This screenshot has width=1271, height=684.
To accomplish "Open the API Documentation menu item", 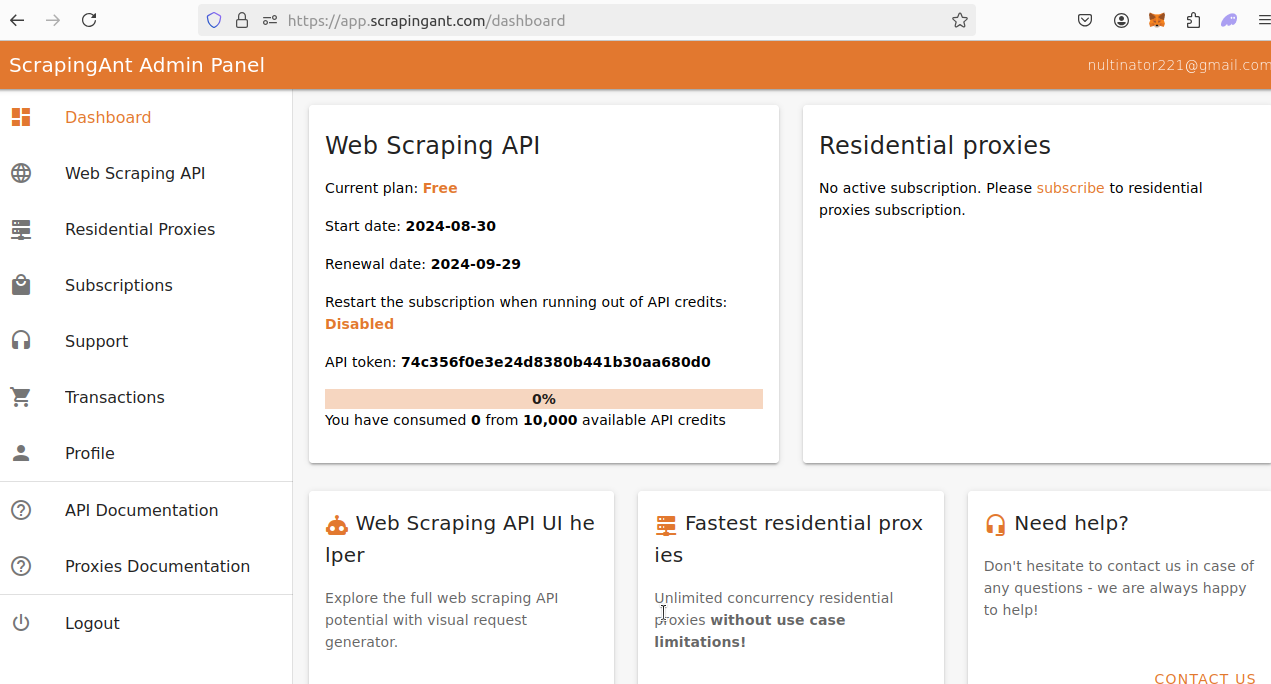I will (x=141, y=510).
